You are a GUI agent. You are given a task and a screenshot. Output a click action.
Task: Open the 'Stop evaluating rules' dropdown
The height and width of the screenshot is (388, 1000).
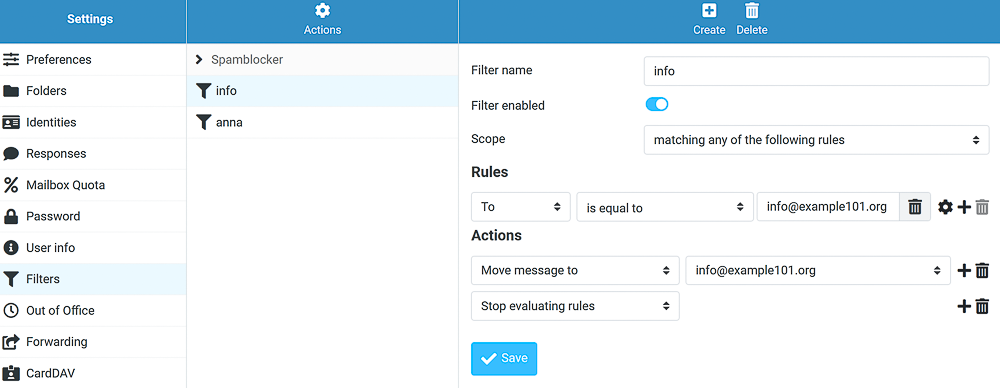tap(575, 306)
